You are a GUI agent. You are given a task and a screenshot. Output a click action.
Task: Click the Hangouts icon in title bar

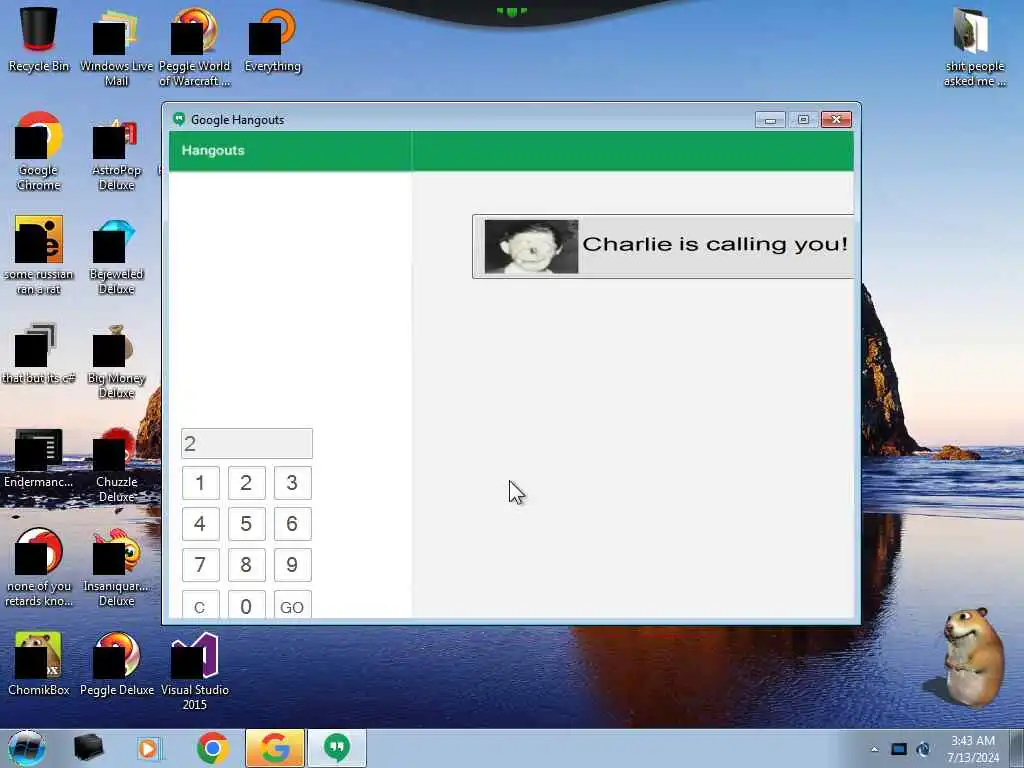(179, 119)
